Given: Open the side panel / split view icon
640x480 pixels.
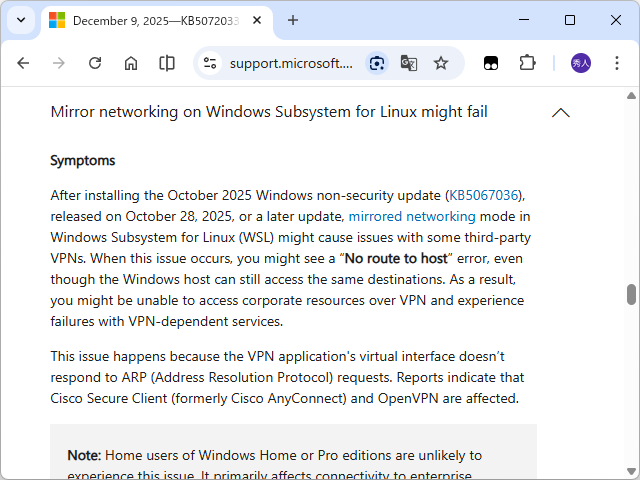Looking at the screenshot, I should [x=167, y=63].
